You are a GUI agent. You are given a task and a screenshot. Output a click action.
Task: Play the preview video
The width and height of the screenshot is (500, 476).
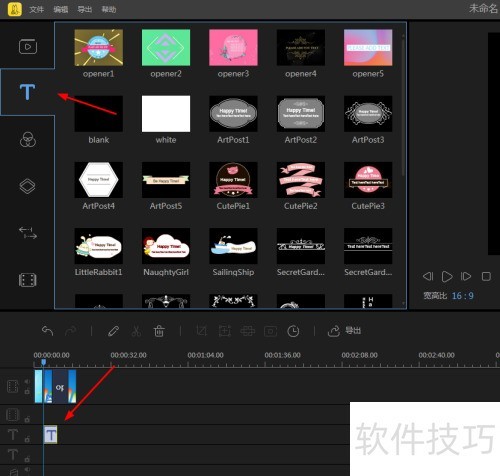447,276
